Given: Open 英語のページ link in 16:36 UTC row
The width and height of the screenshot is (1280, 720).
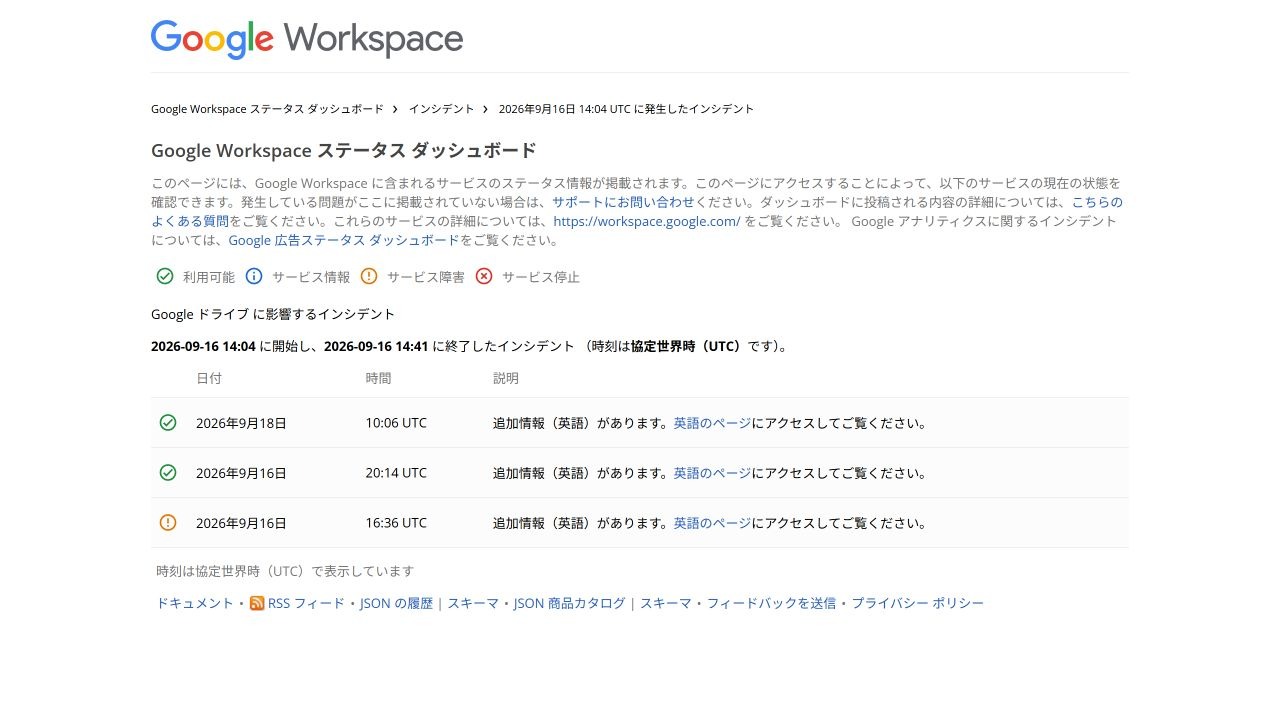Looking at the screenshot, I should point(712,523).
